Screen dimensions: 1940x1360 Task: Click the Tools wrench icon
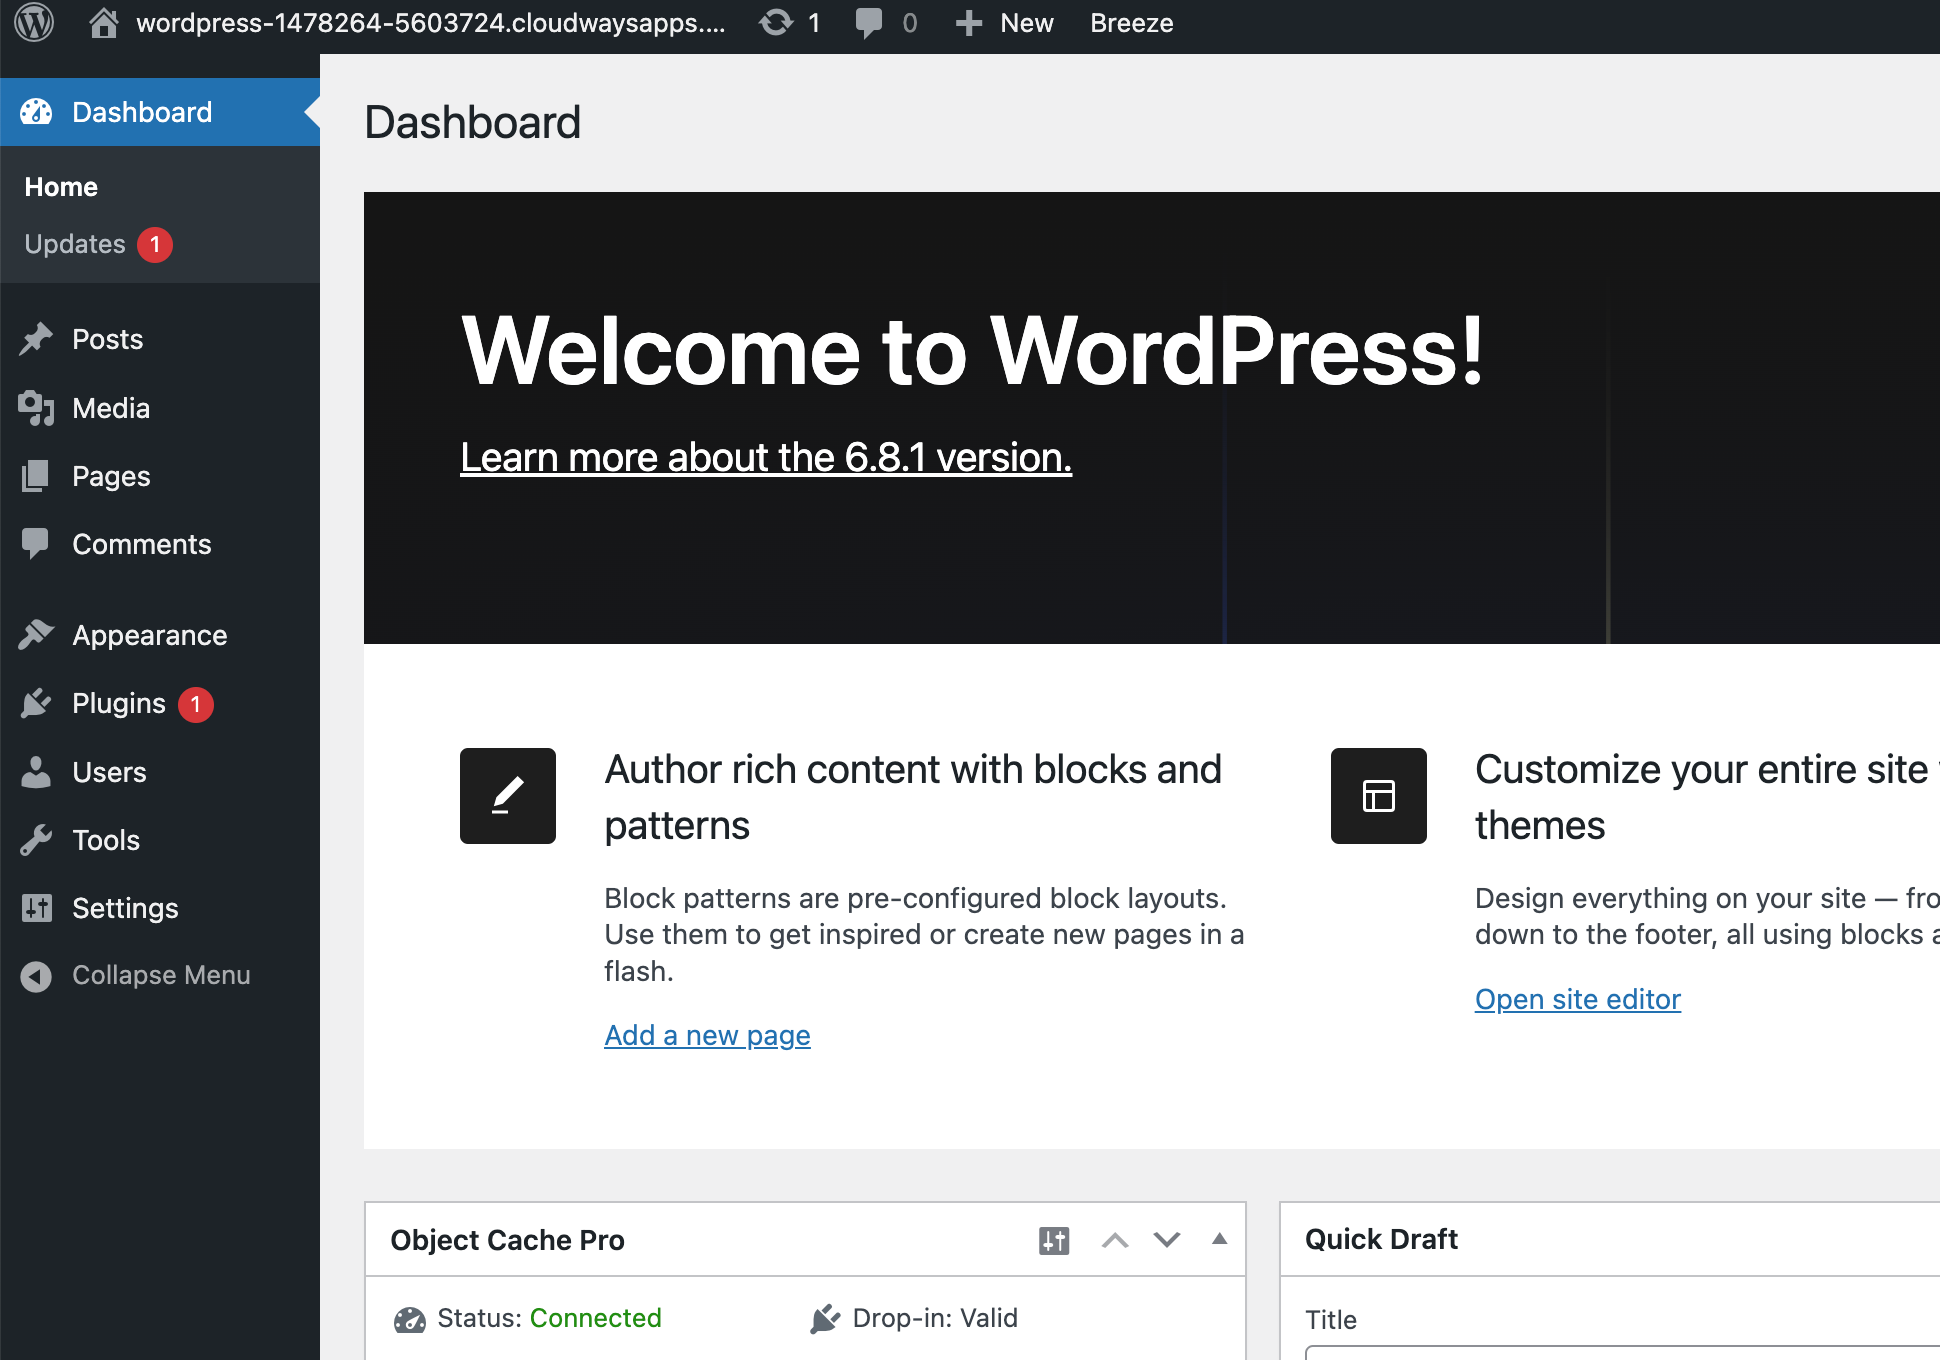tap(36, 840)
